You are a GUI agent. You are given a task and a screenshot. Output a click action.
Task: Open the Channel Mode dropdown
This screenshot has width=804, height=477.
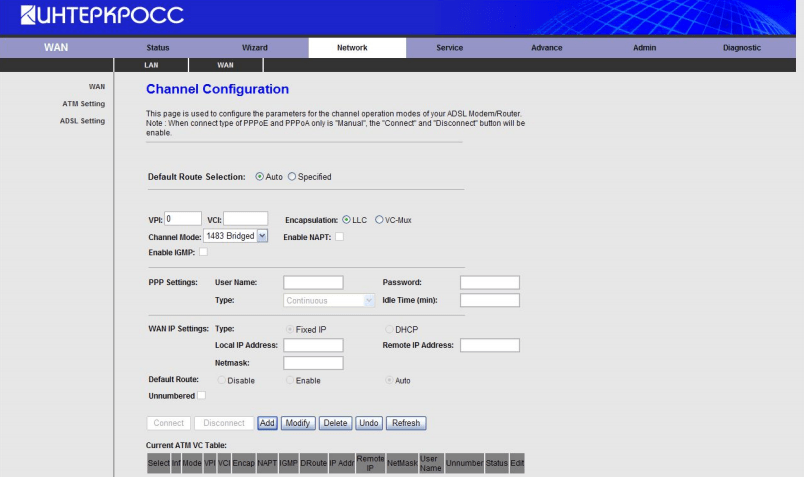point(236,236)
